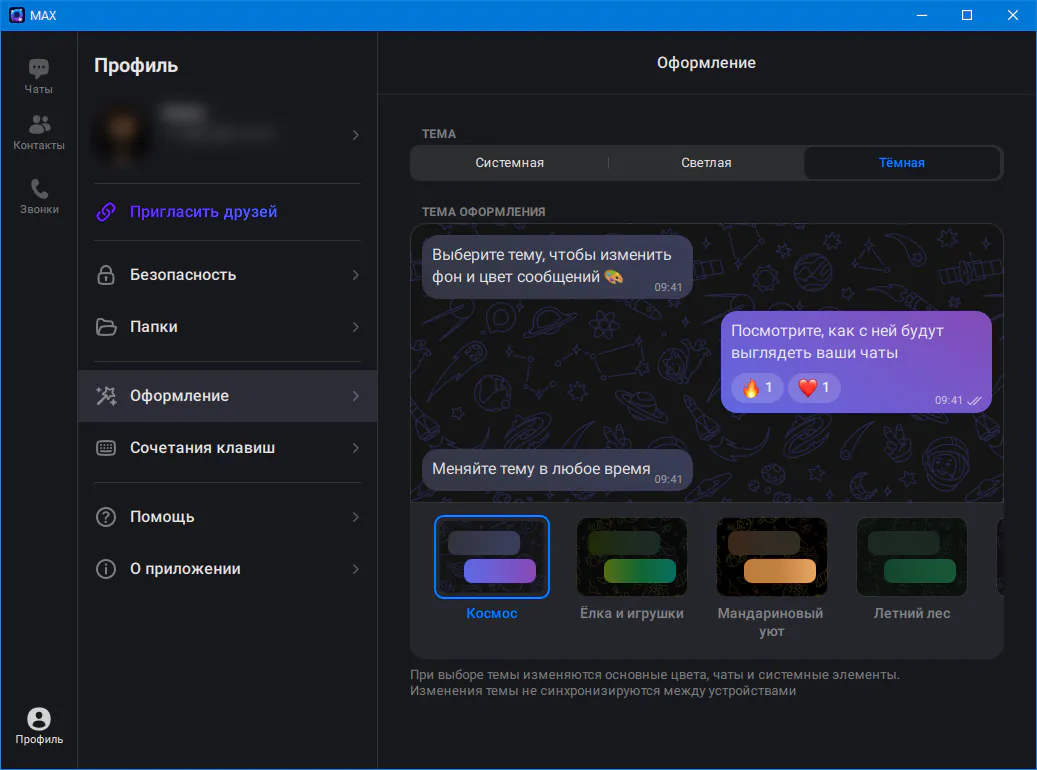Click the chevron on the Папки row
Image resolution: width=1037 pixels, height=770 pixels.
pyautogui.click(x=356, y=327)
